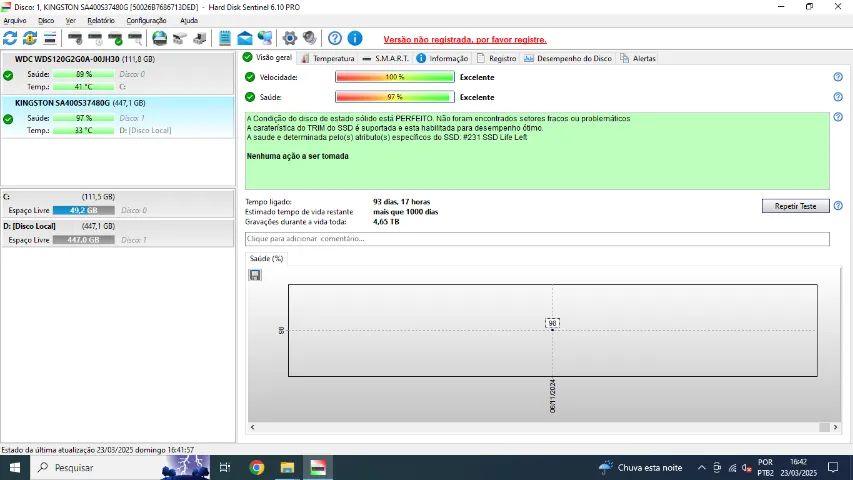Click the disk-with-magnifier toolbar icon
The width and height of the screenshot is (853, 480).
[135, 38]
